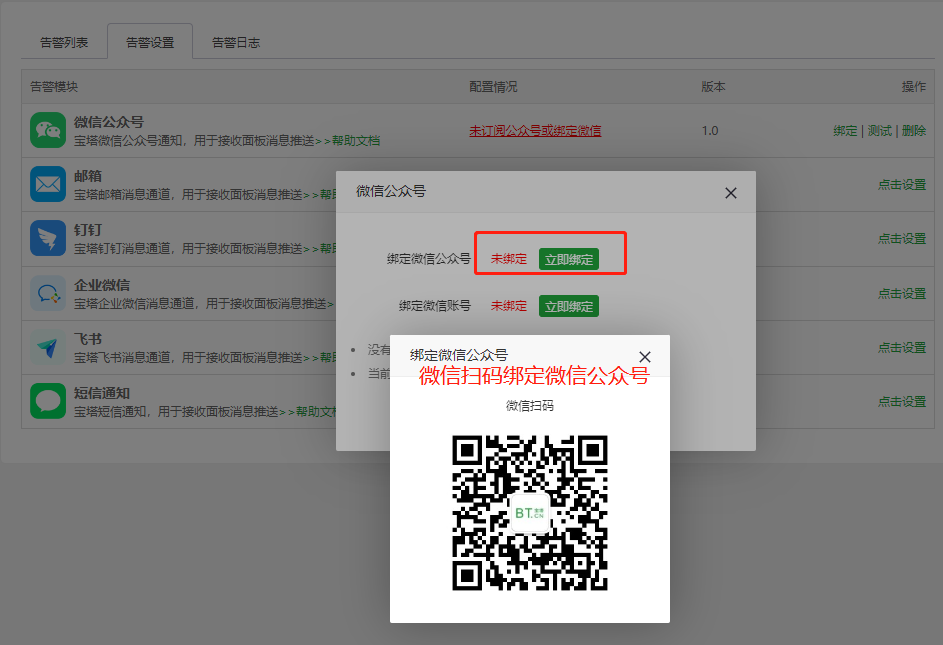Click 点击设置 for the 短信通知 row

902,402
